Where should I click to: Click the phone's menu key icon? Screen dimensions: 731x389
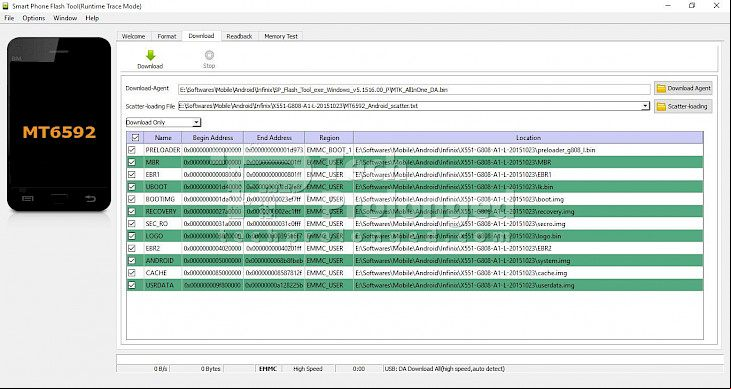pos(28,199)
